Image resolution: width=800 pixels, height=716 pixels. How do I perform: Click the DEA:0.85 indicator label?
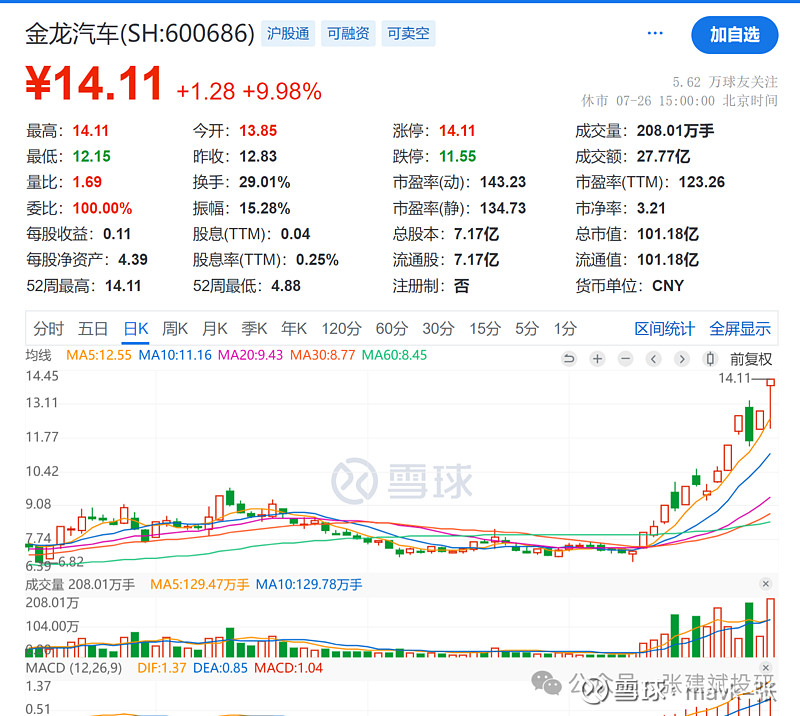tap(220, 668)
